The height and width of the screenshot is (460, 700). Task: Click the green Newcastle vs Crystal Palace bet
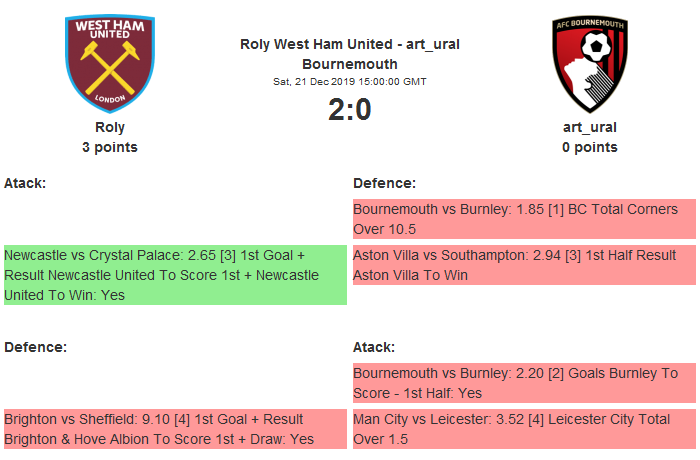175,275
